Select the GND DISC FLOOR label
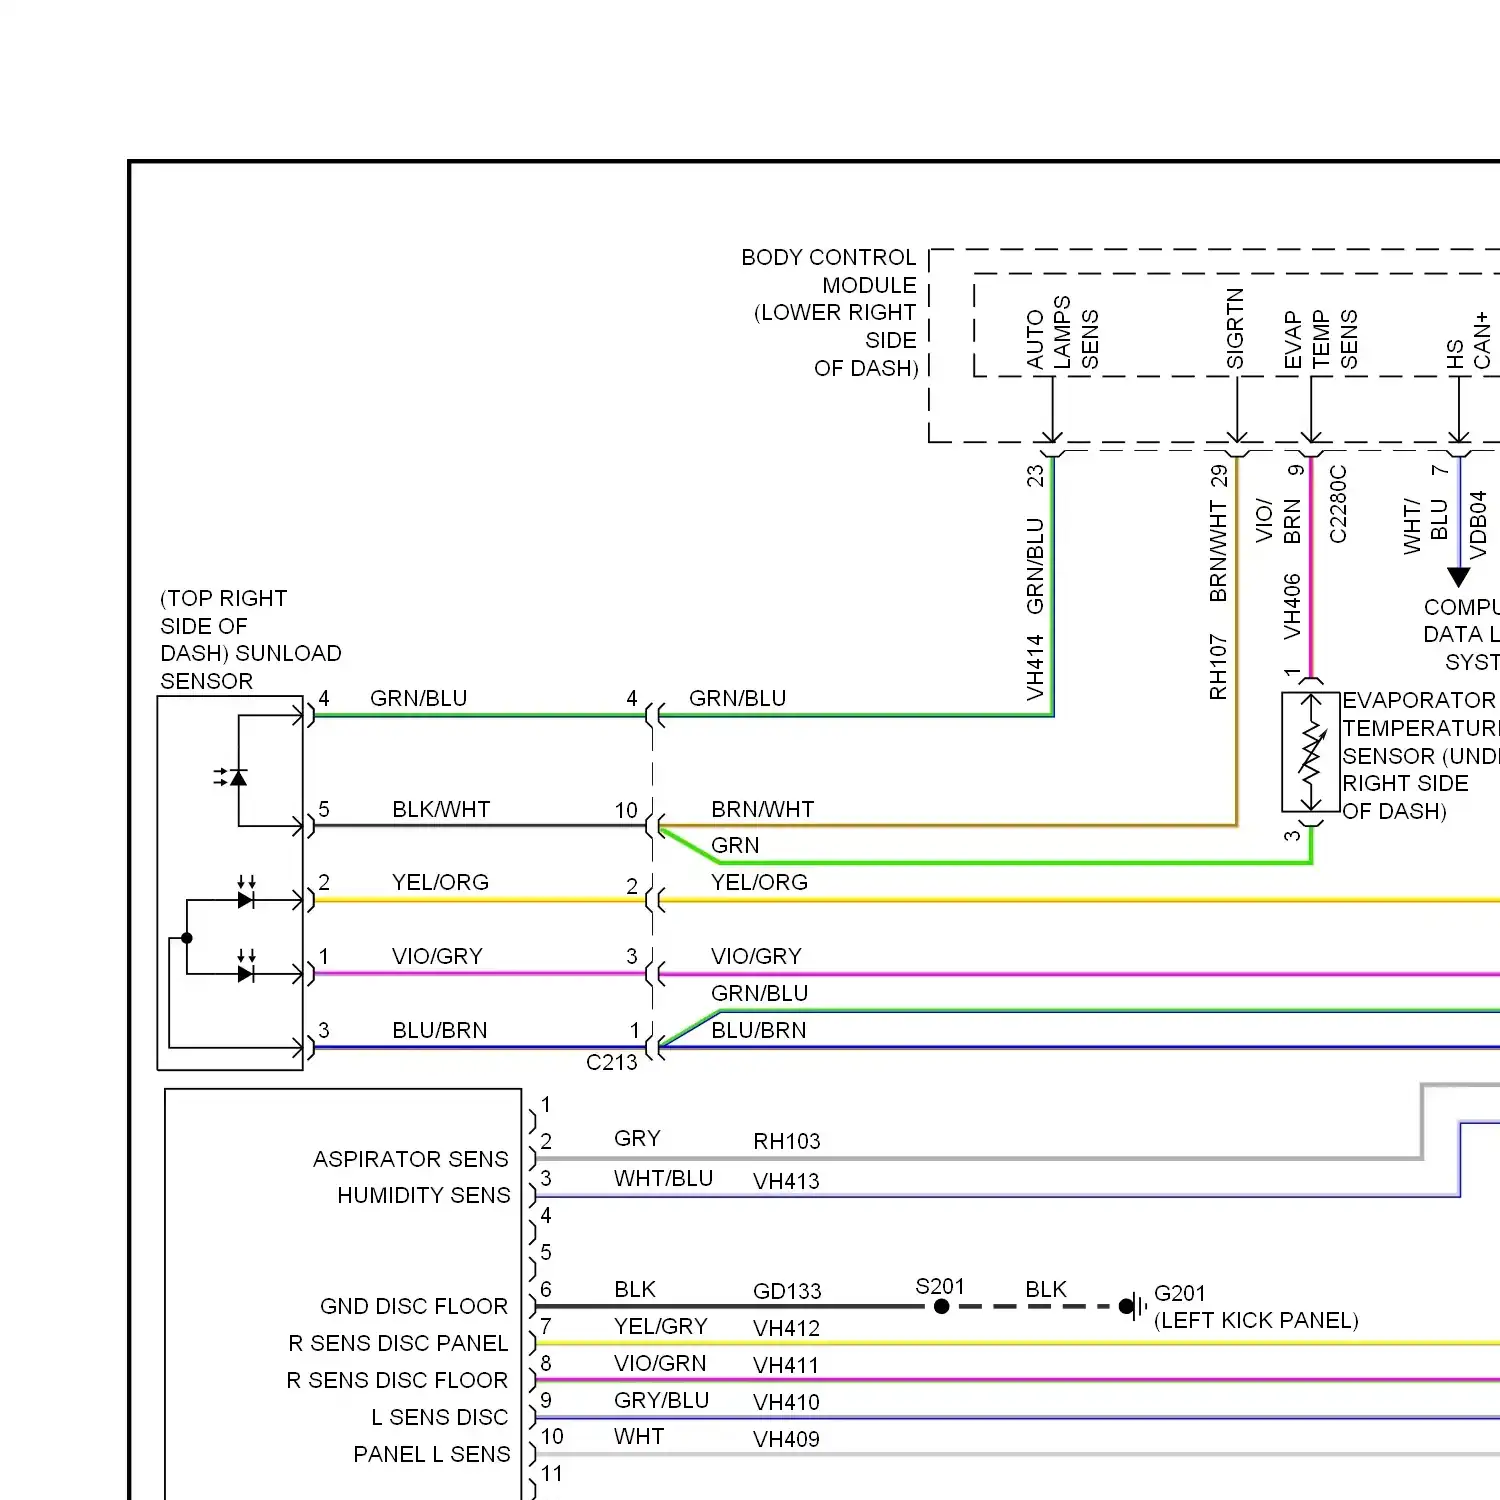 point(414,1306)
